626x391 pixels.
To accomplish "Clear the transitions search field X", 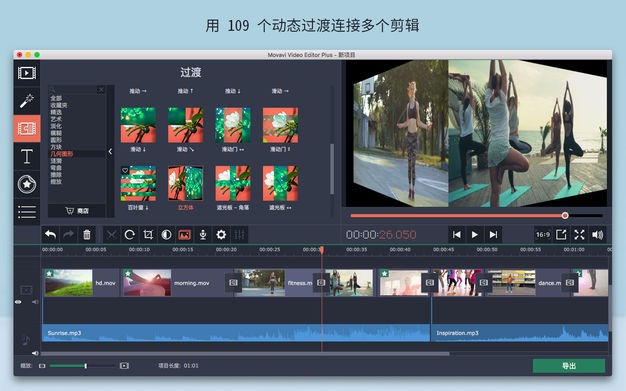I will click(101, 90).
